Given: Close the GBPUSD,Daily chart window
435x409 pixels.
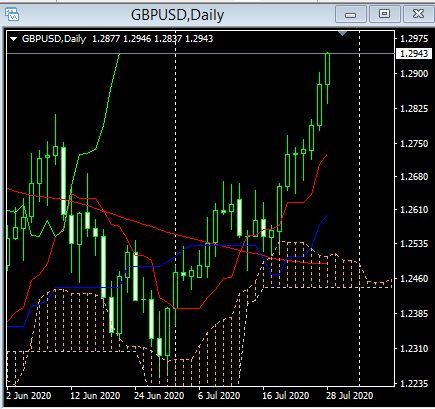Looking at the screenshot, I should 418,14.
